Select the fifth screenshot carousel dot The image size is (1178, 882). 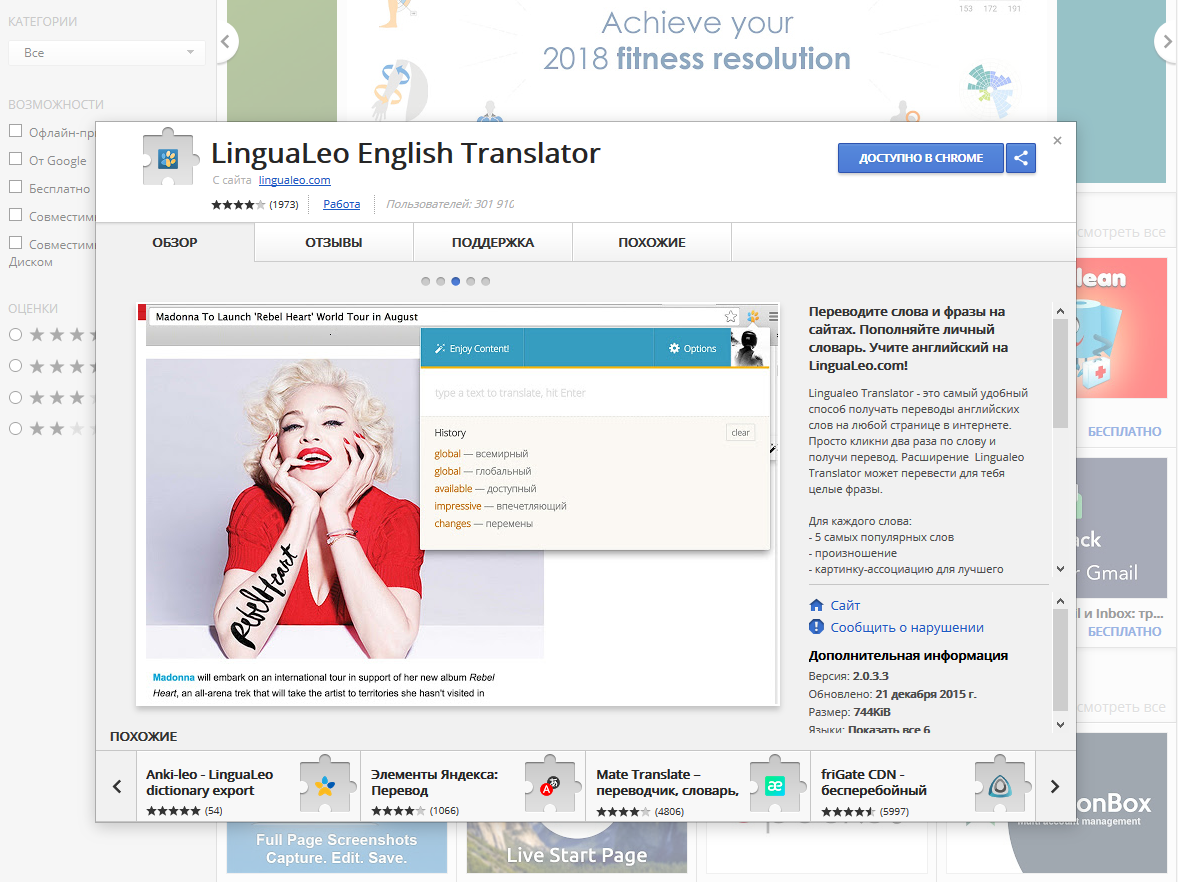(x=485, y=281)
